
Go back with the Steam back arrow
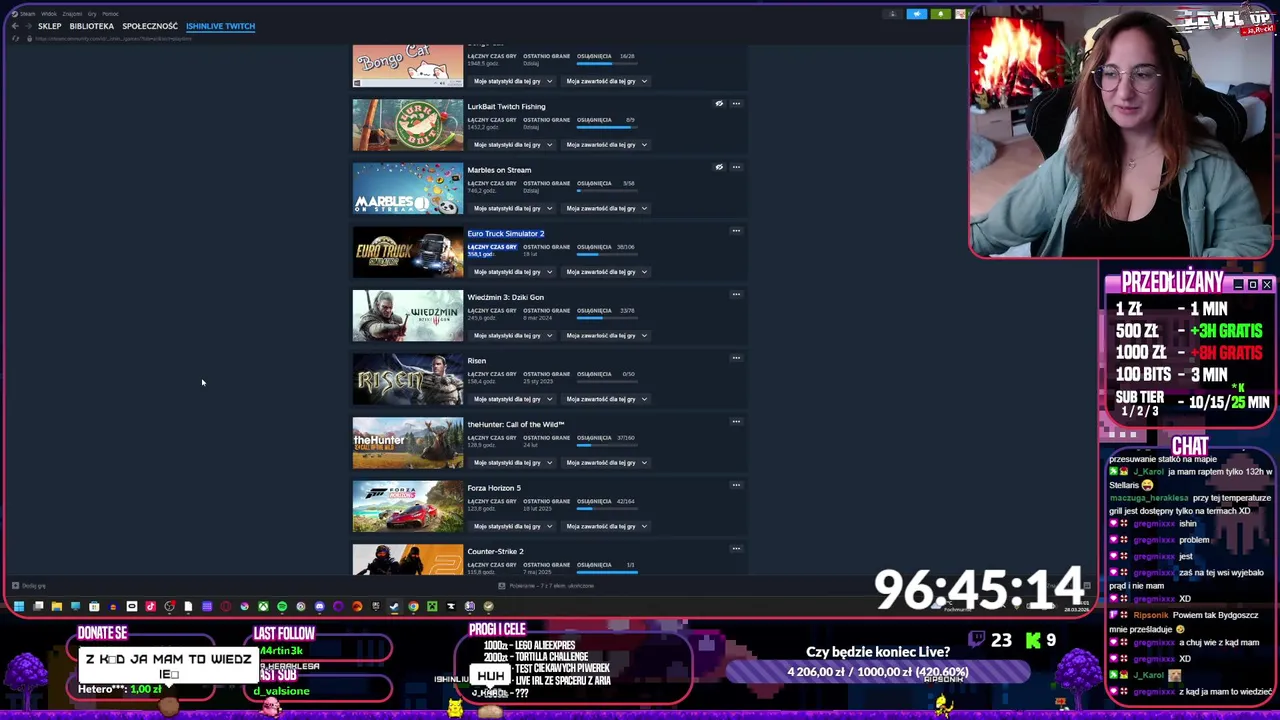(x=15, y=26)
